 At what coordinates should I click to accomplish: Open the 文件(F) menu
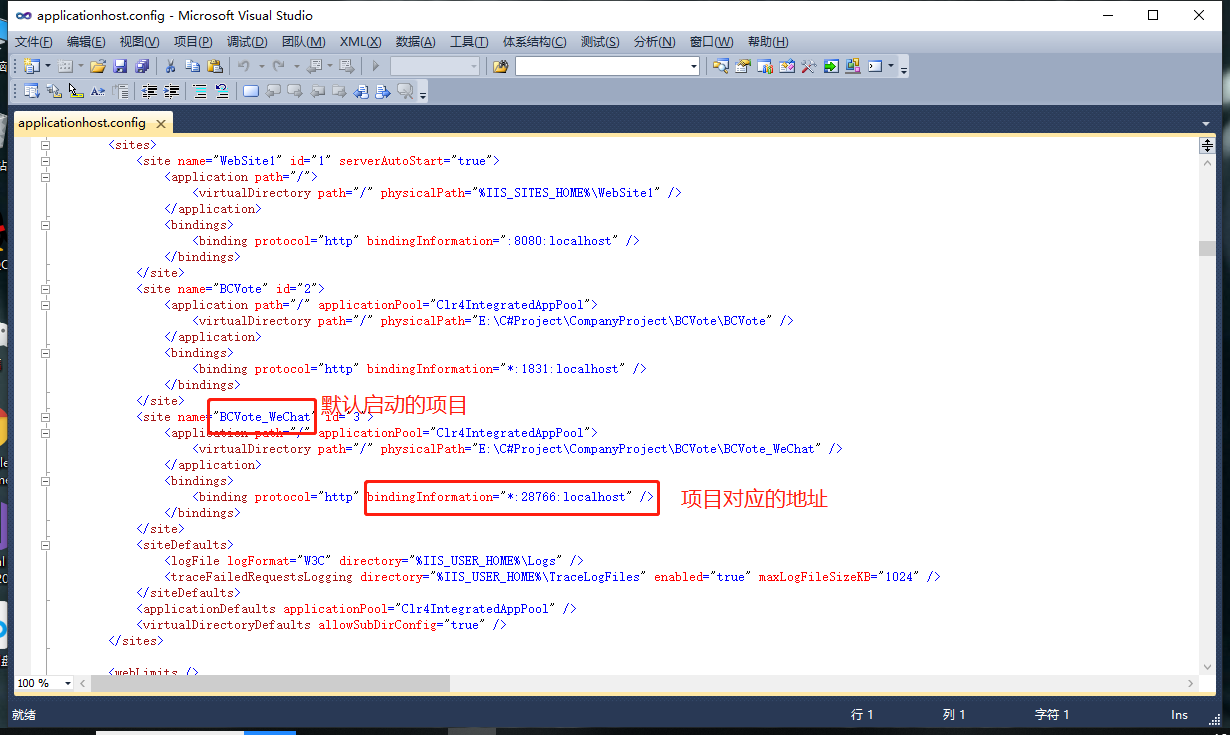point(34,42)
